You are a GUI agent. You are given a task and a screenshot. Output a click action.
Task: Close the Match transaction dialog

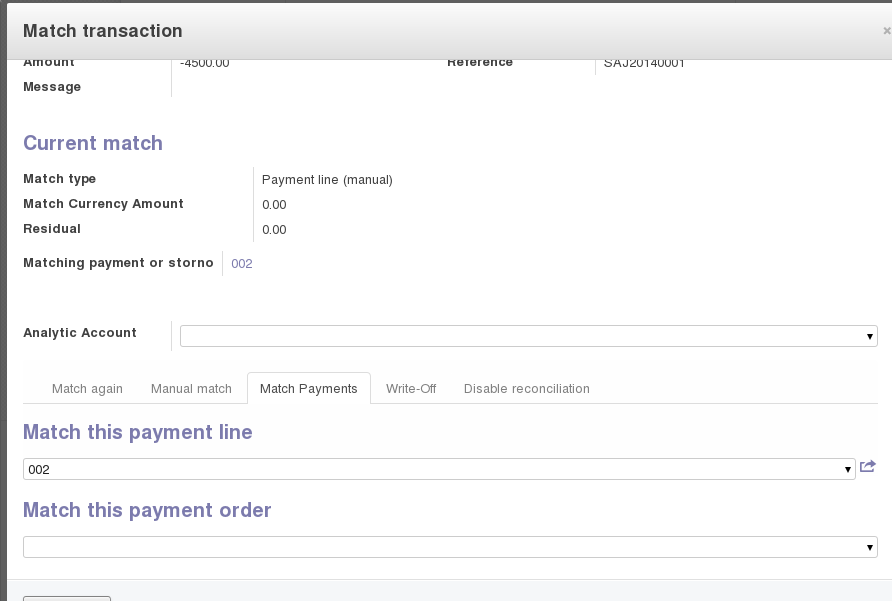click(886, 31)
